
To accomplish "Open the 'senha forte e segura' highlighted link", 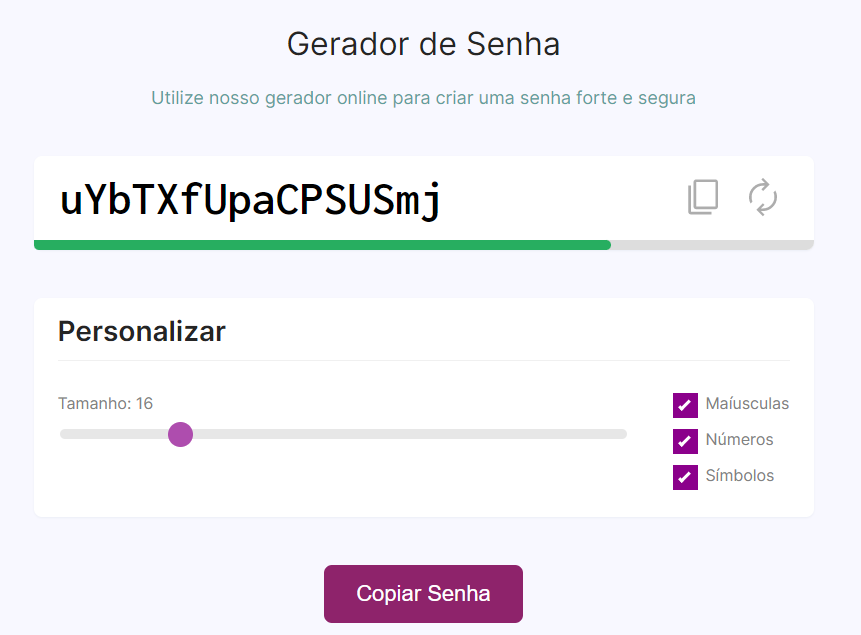I will click(608, 98).
